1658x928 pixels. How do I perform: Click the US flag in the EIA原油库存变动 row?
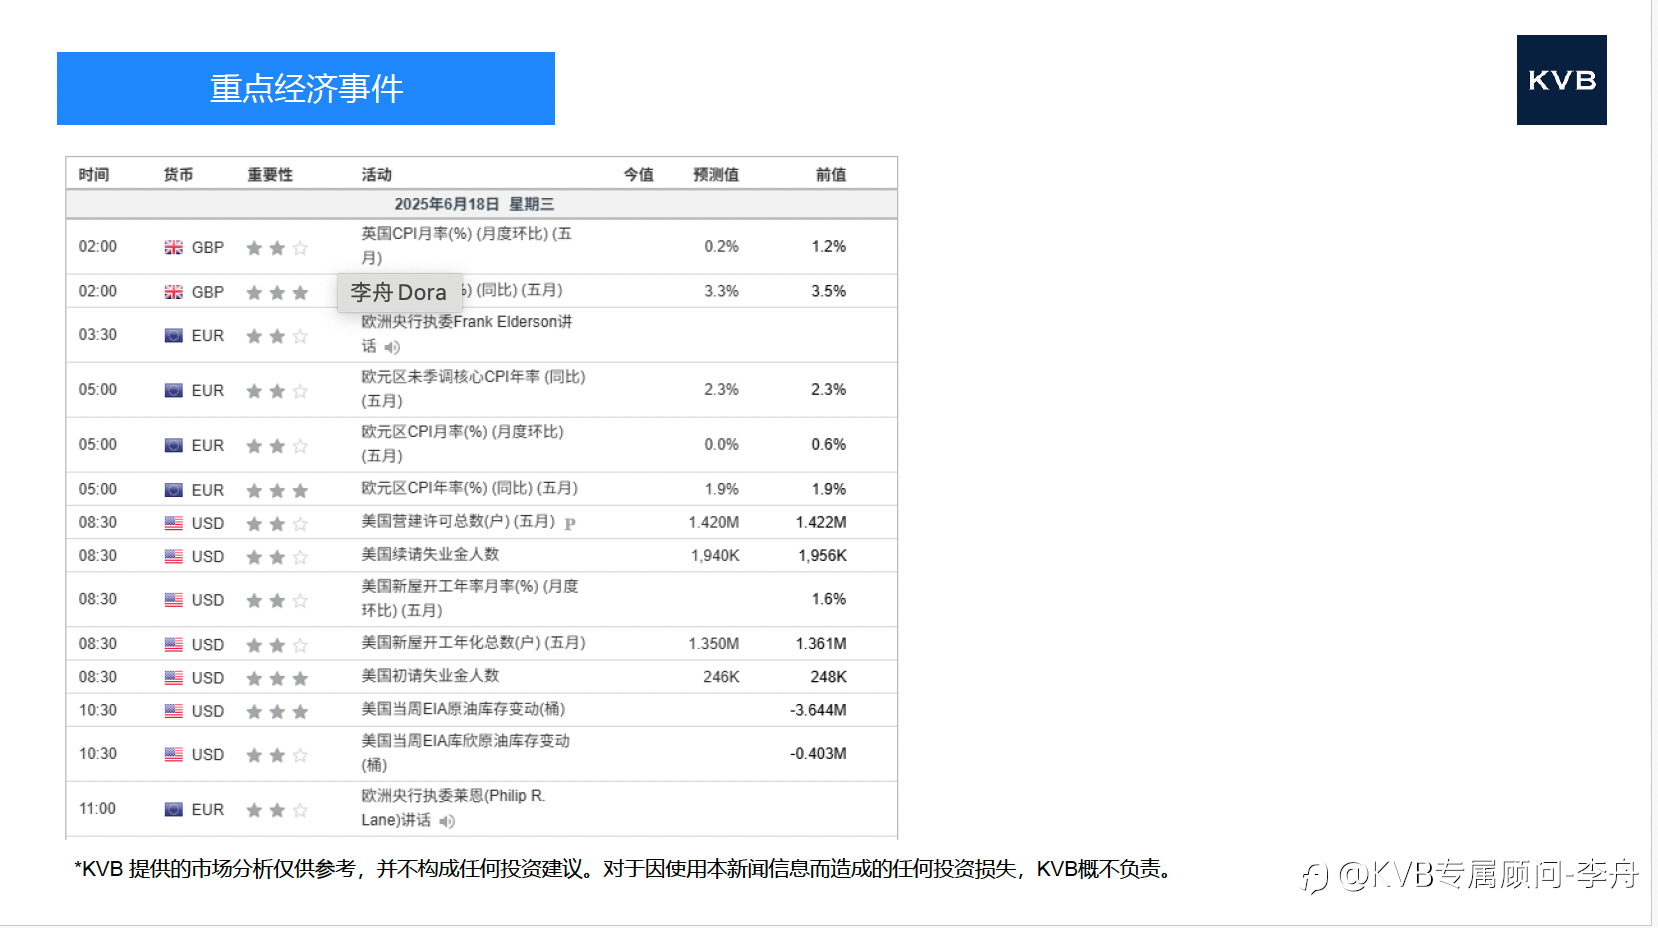[x=174, y=711]
